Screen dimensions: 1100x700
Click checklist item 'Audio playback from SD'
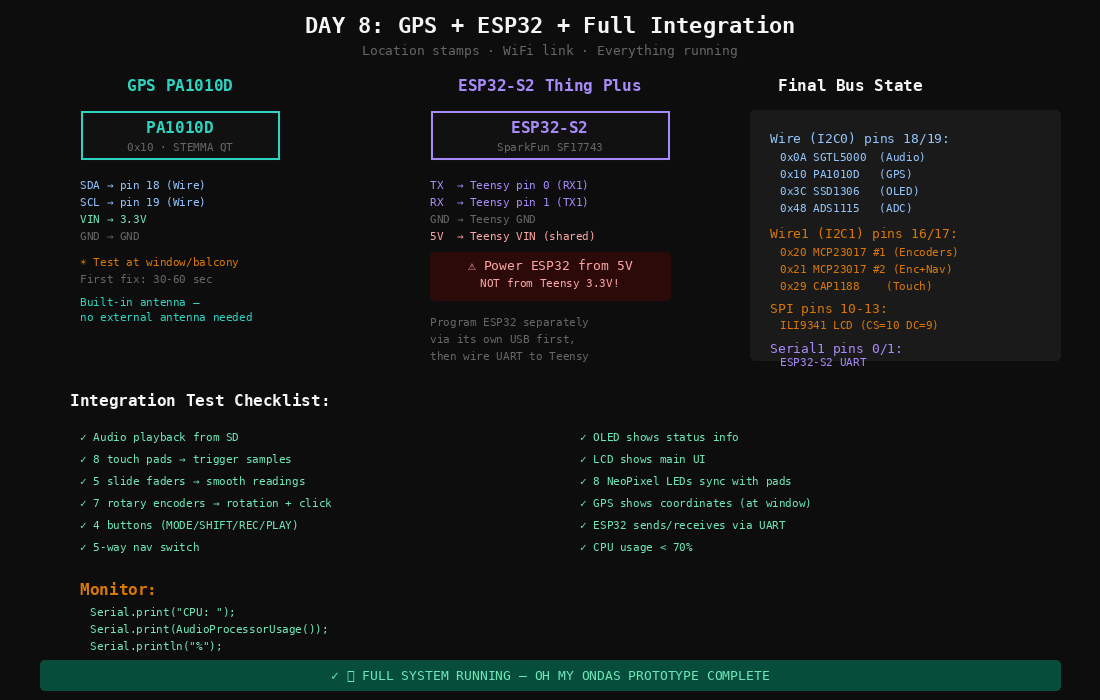click(x=159, y=437)
